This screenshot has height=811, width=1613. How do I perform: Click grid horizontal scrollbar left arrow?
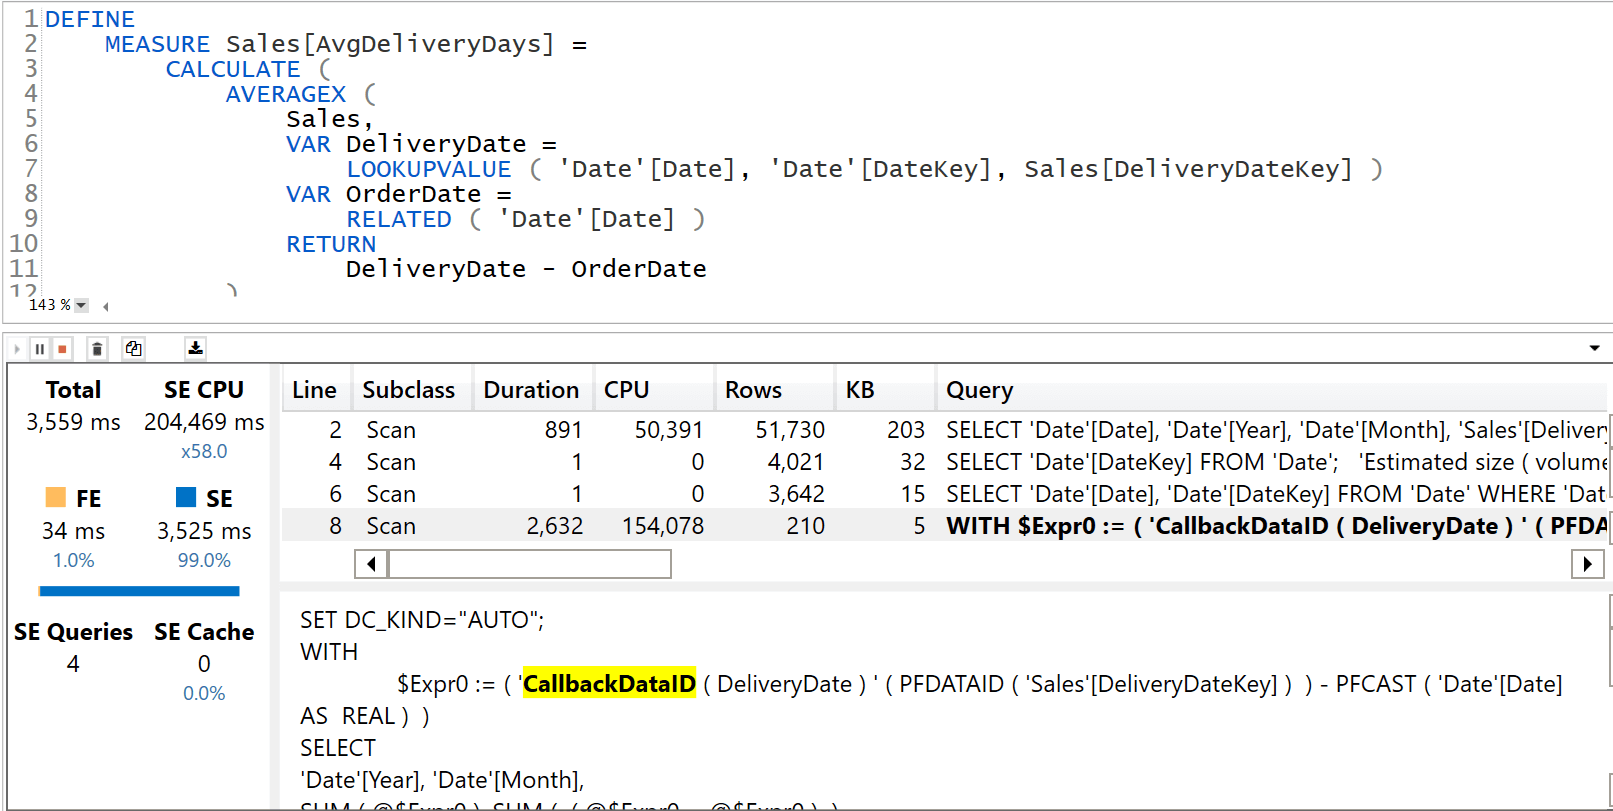point(371,564)
